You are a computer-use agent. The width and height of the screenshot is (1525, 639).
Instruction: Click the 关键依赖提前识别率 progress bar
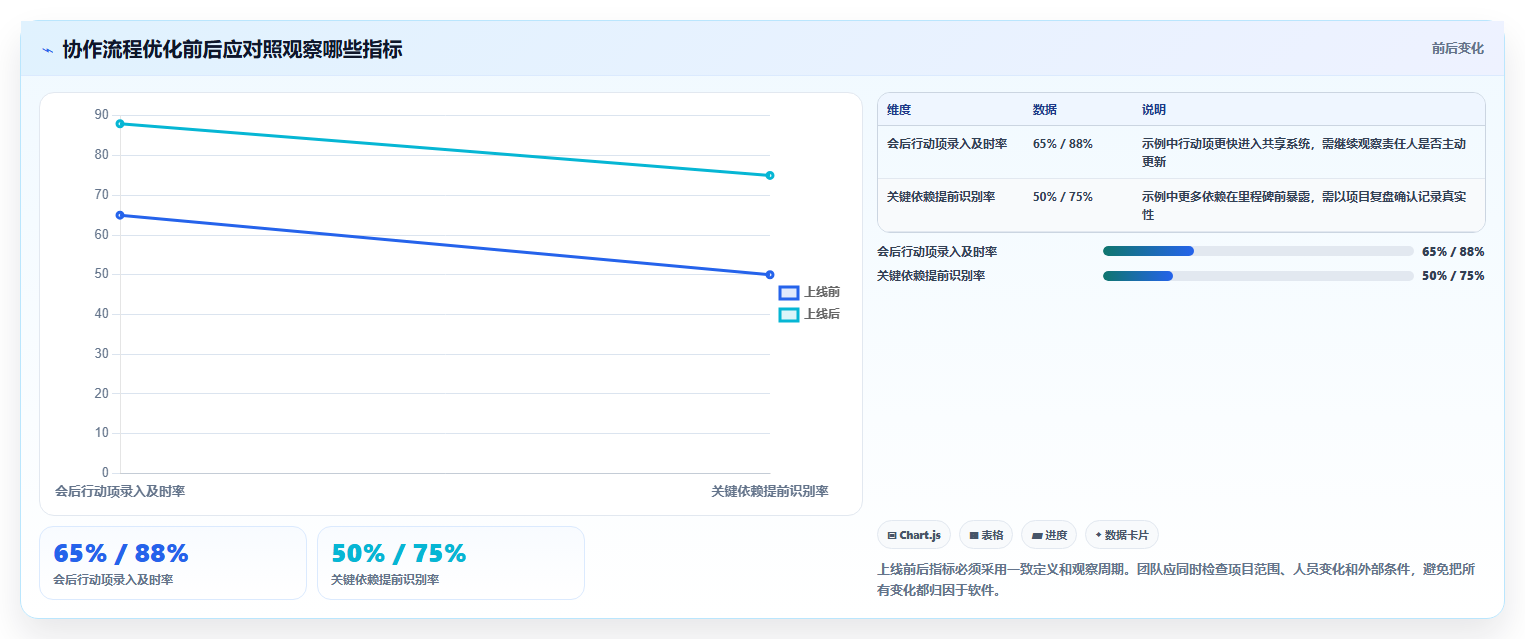(x=1258, y=276)
